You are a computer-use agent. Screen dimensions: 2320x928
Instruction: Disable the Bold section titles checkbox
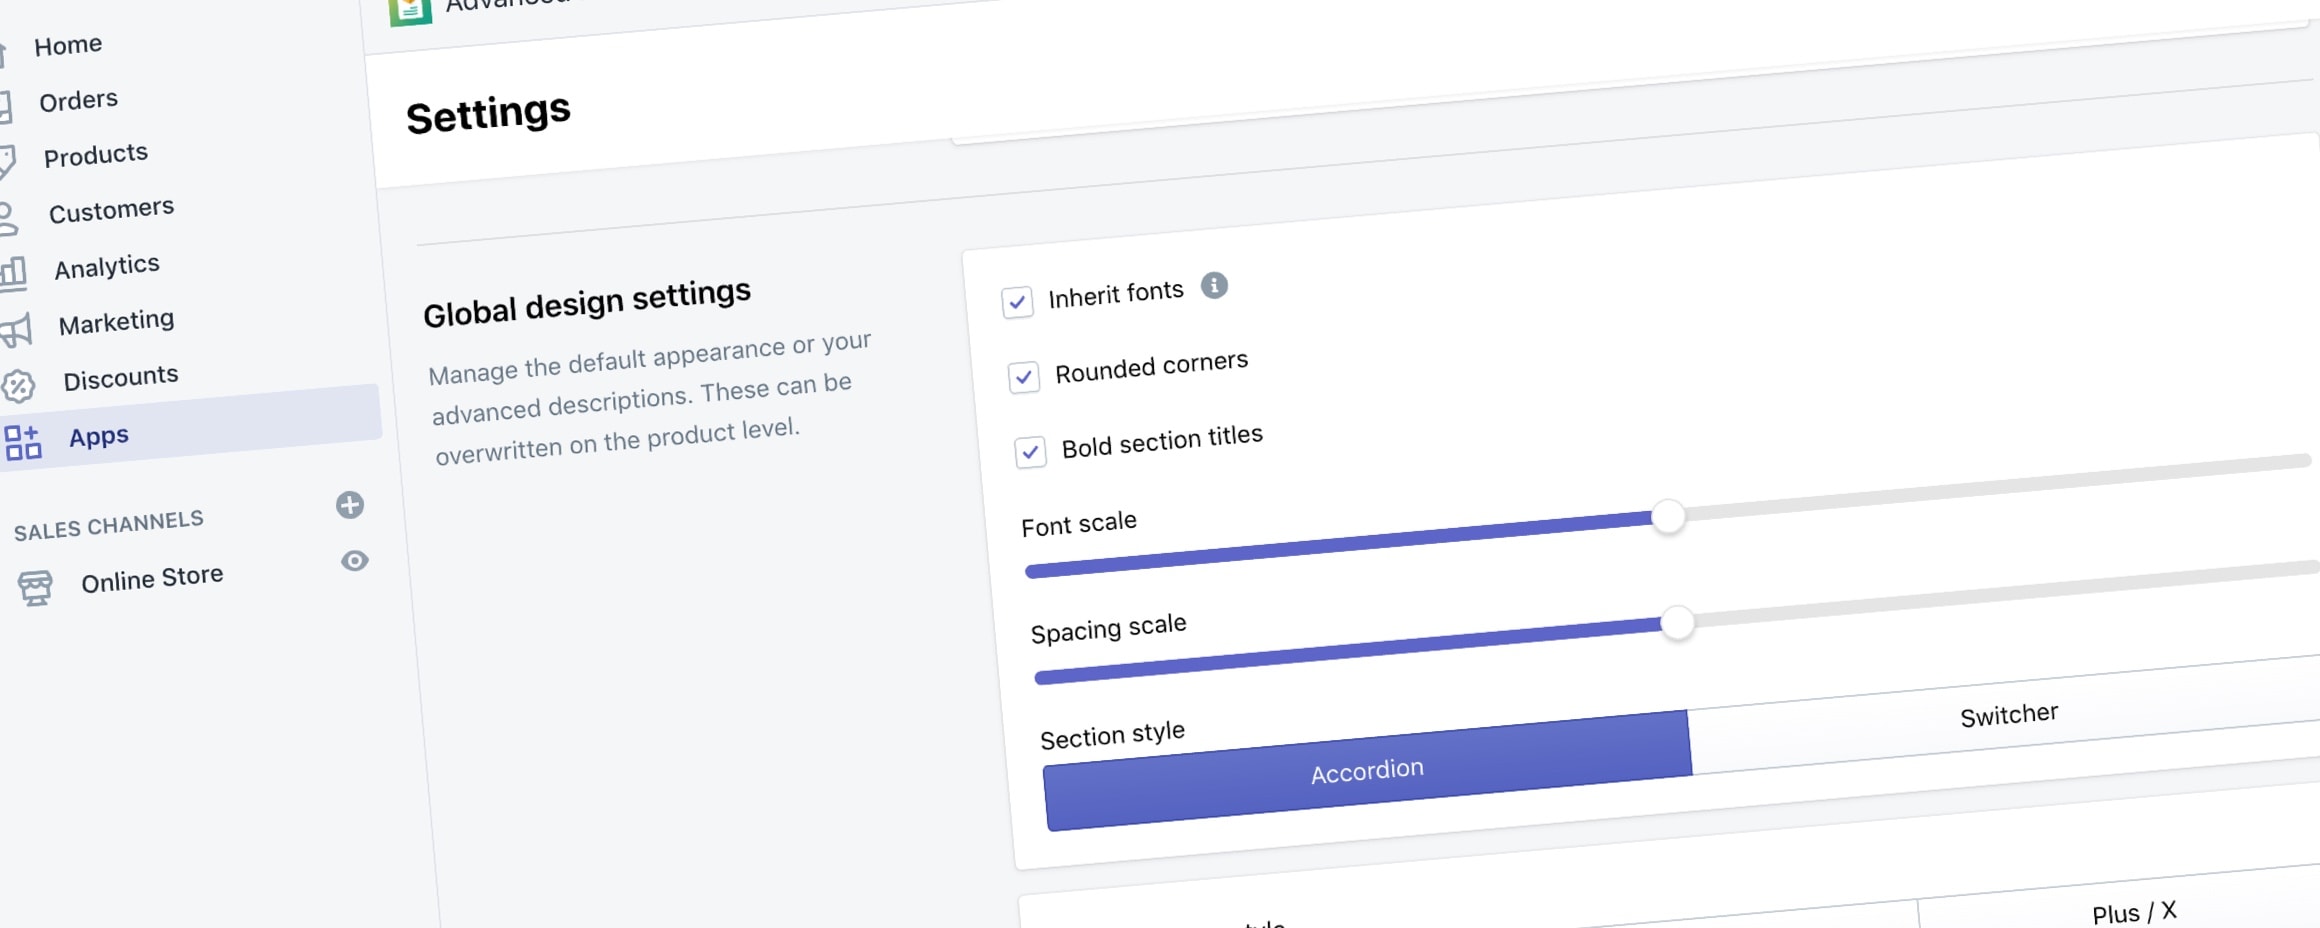(x=1030, y=452)
